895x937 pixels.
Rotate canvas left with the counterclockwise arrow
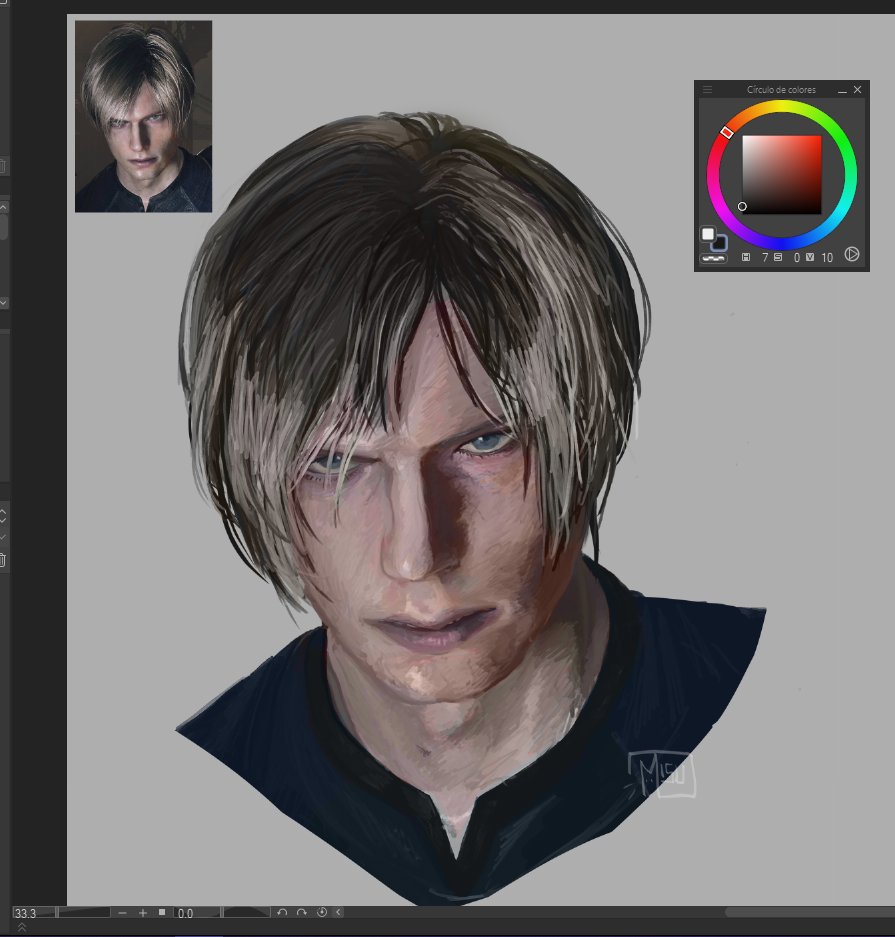[282, 912]
